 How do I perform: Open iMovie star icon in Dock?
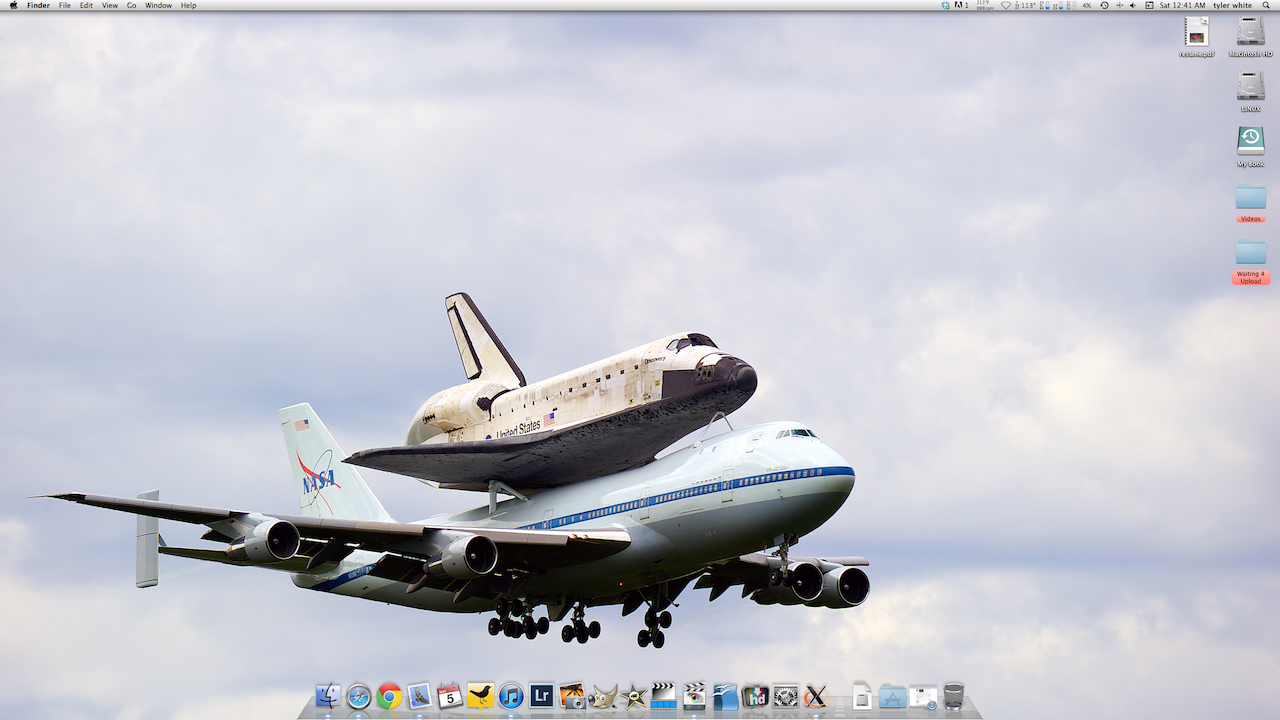633,696
